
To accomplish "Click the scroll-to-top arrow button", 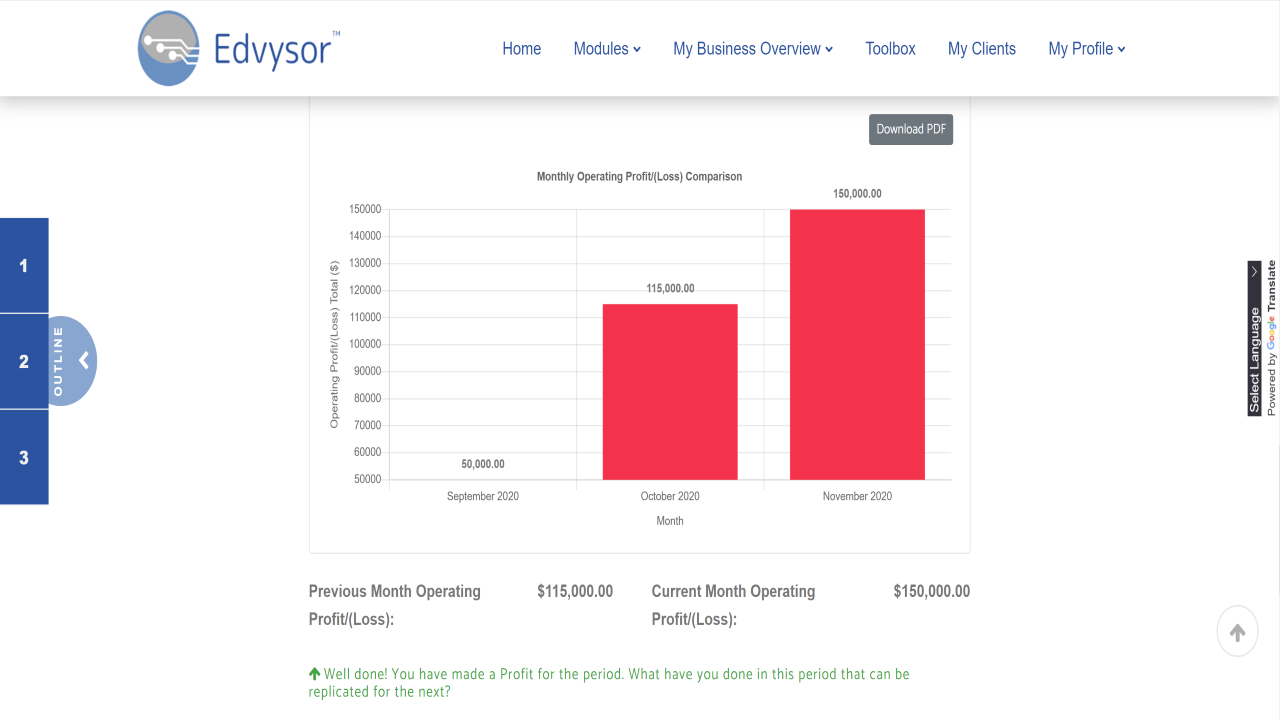I will (1237, 632).
